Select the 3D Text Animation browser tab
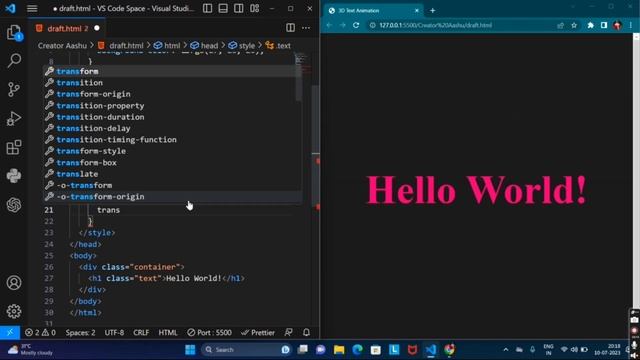 tap(373, 11)
